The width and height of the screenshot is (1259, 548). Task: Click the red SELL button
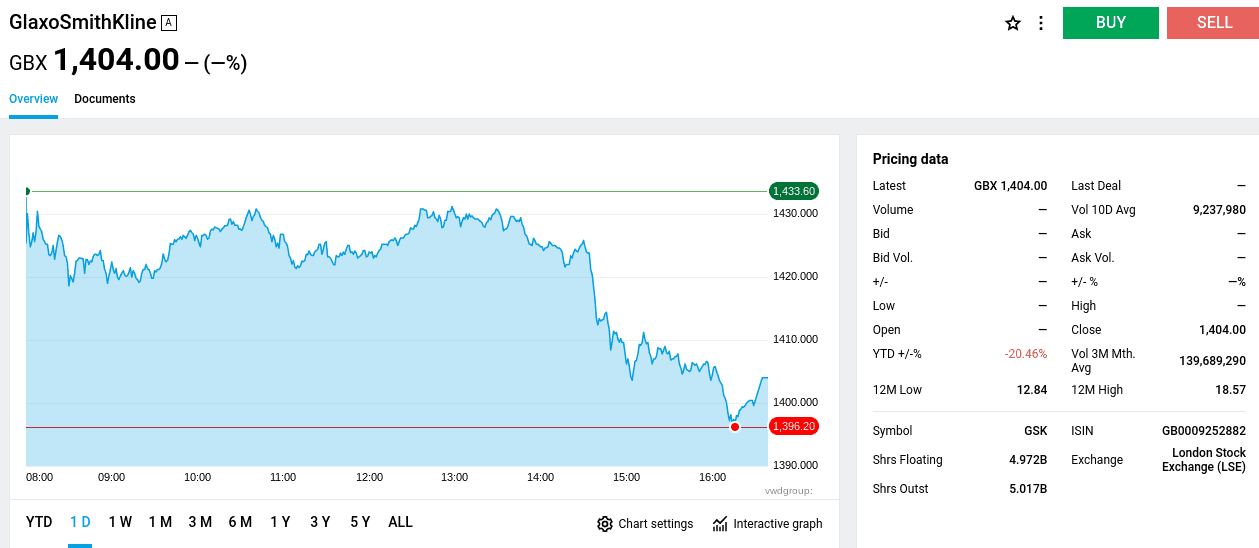[1214, 23]
